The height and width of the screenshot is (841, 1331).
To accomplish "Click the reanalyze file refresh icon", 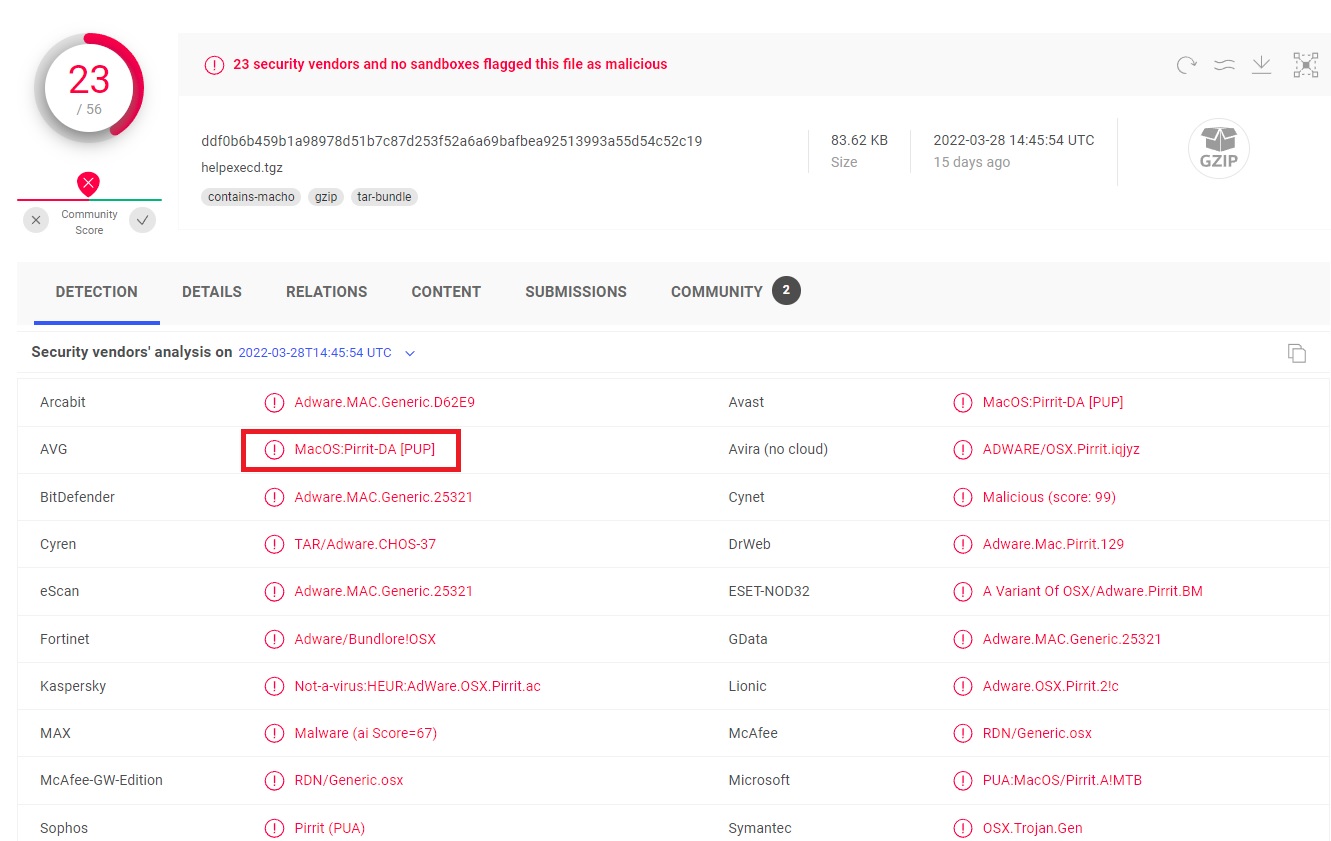I will click(x=1186, y=65).
